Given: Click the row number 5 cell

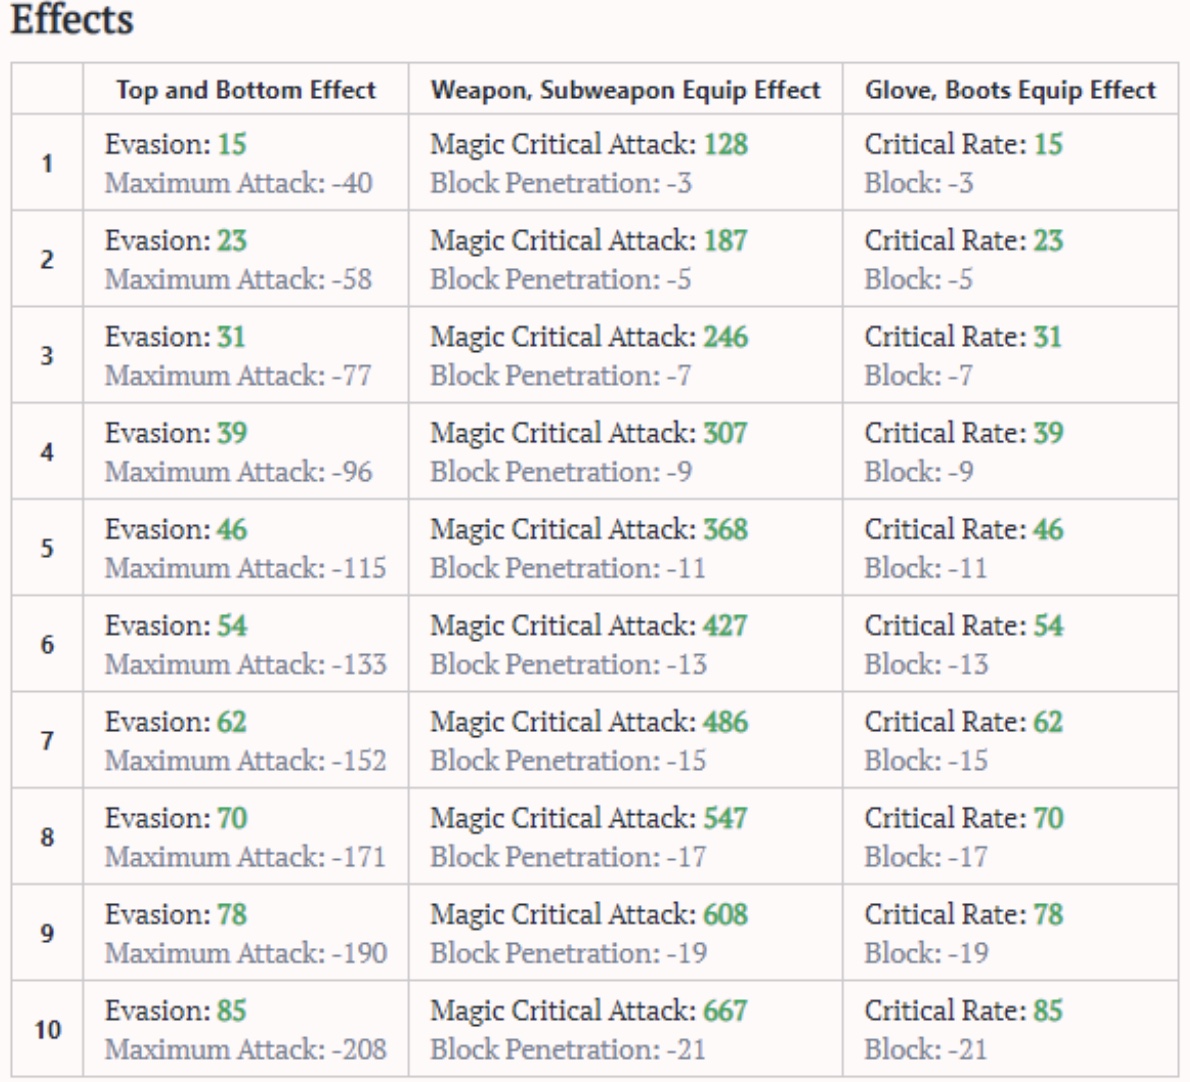Looking at the screenshot, I should point(47,549).
